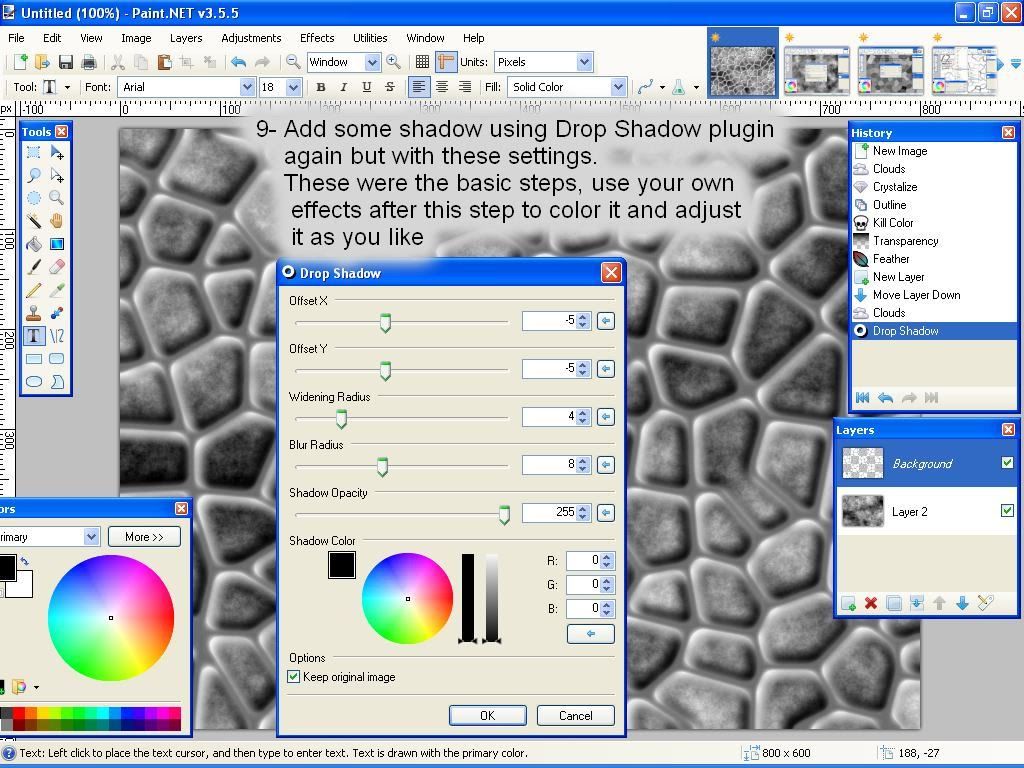Click the Zoom In magnifier in toolbar

tap(393, 62)
